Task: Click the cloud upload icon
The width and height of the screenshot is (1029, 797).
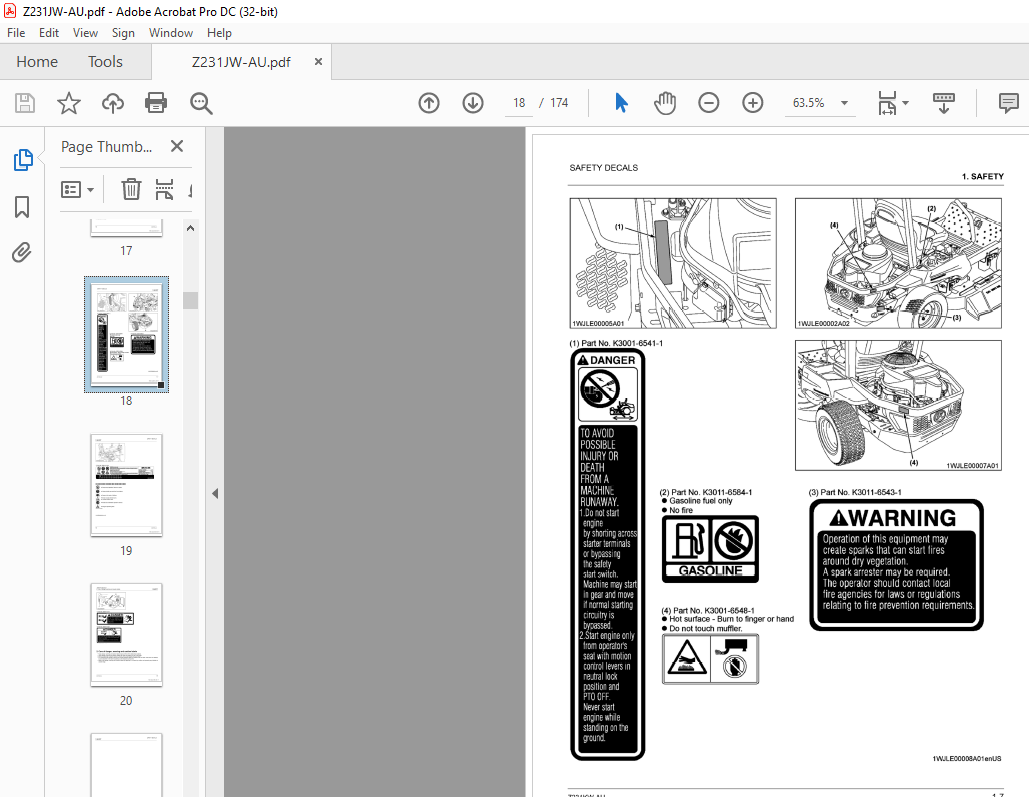Action: point(112,103)
